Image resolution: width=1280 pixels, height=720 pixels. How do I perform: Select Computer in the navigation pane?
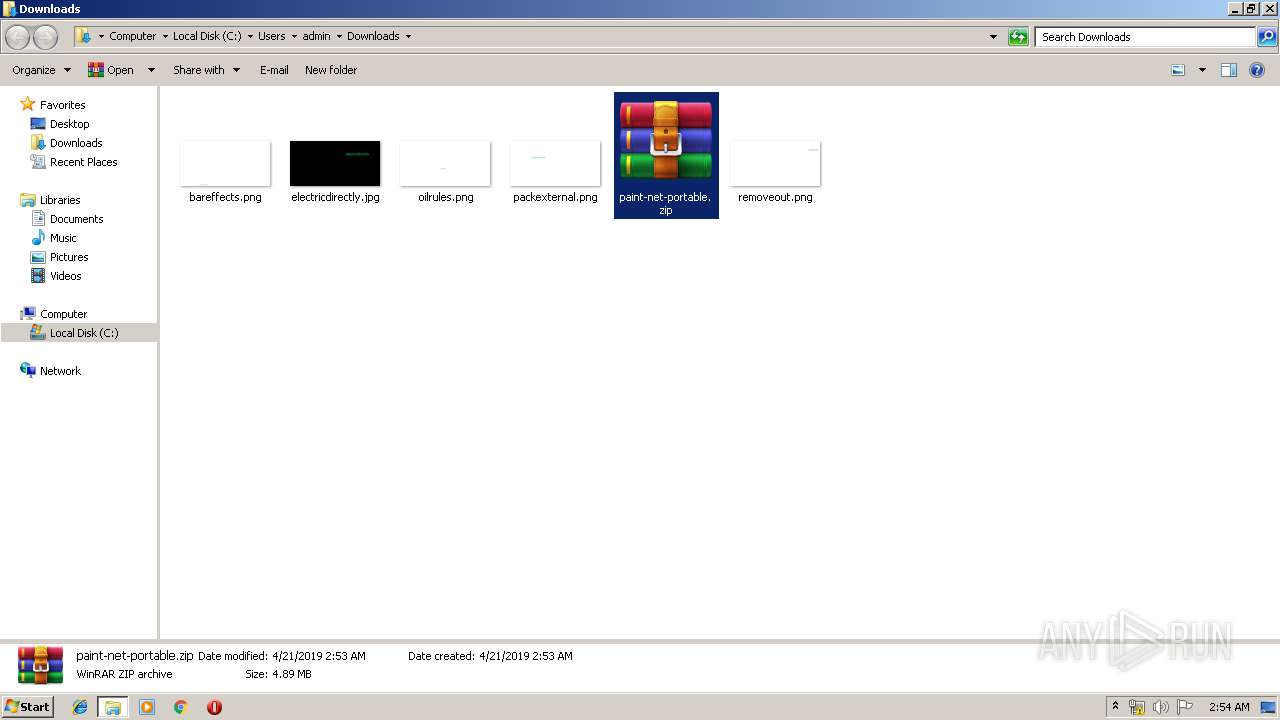click(63, 314)
